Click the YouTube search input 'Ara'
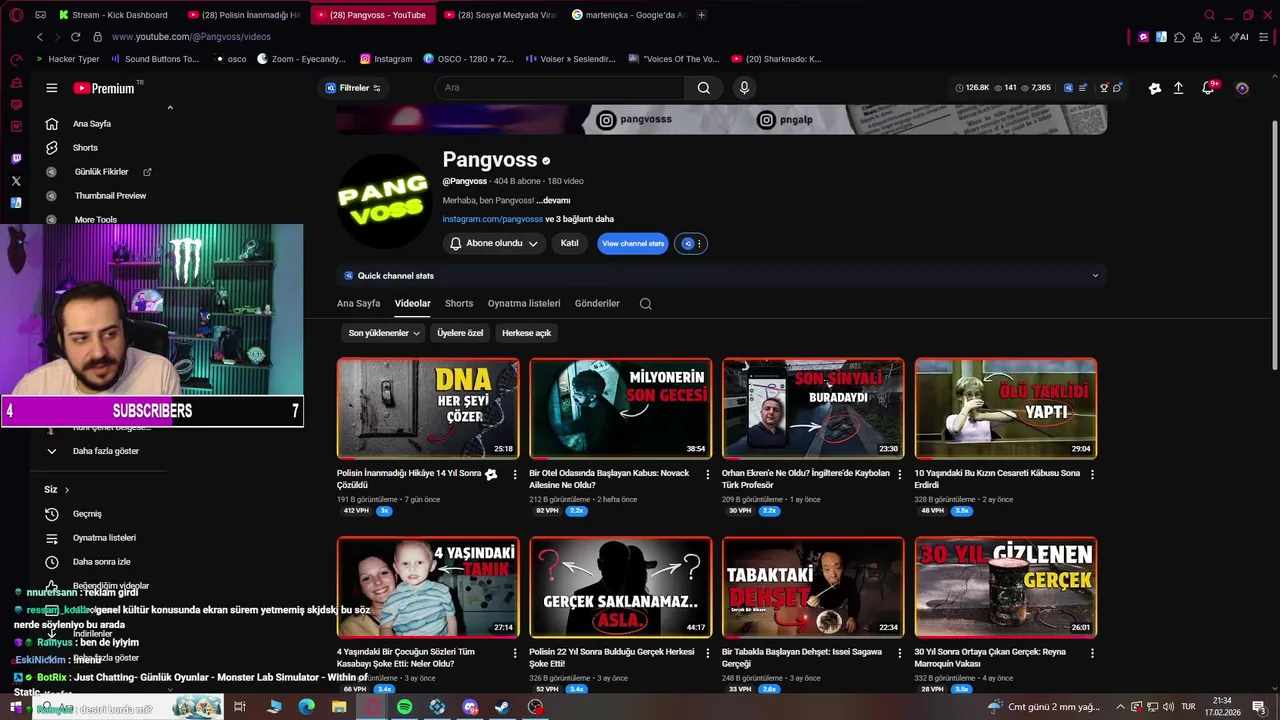Screen dimensions: 1280x720 [560, 88]
